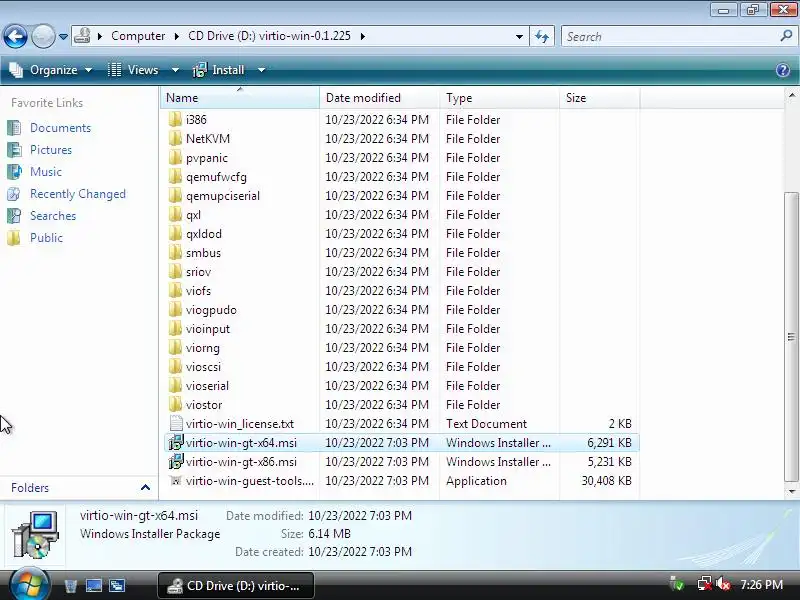Click the Text Document type cell
The height and width of the screenshot is (600, 800).
486,423
